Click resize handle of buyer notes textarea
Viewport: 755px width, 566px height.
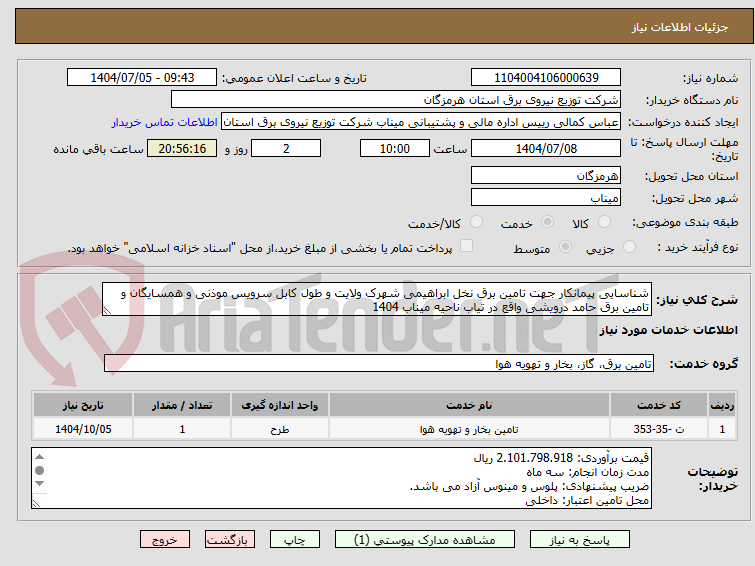[36, 503]
